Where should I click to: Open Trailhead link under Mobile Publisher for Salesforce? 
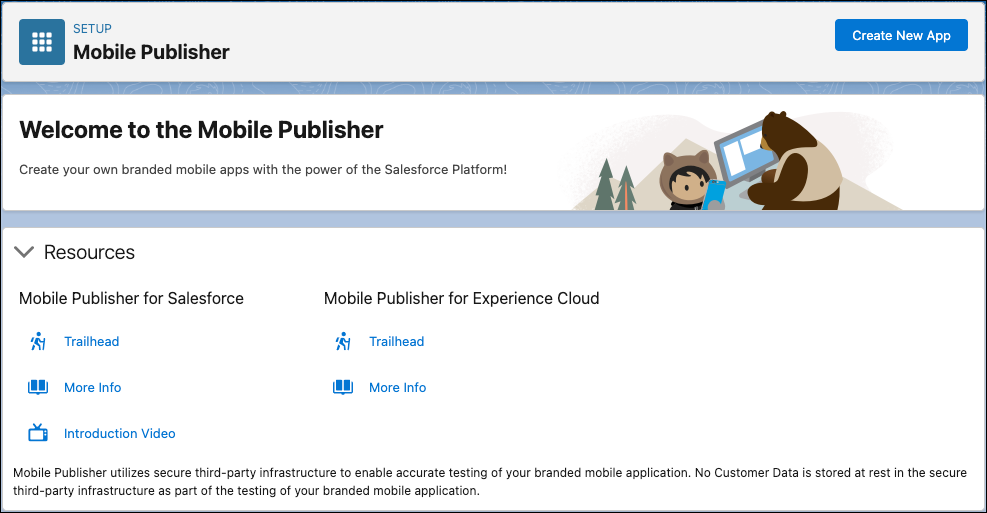(x=91, y=341)
